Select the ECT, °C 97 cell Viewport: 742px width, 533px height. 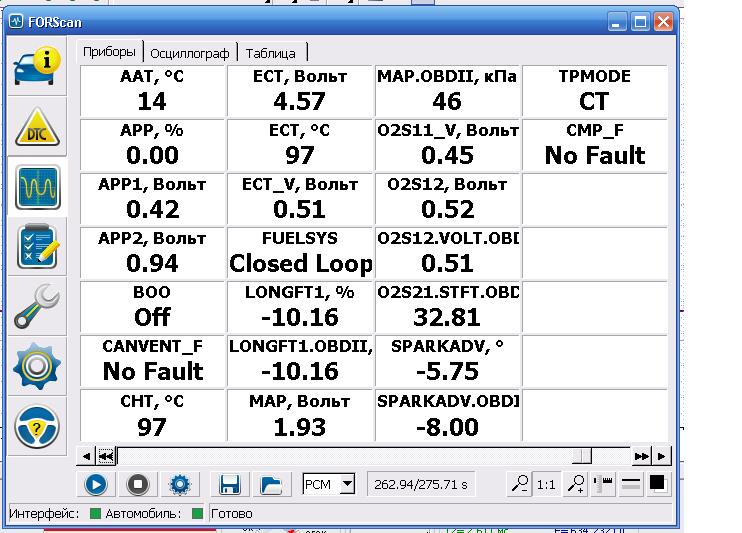(300, 144)
